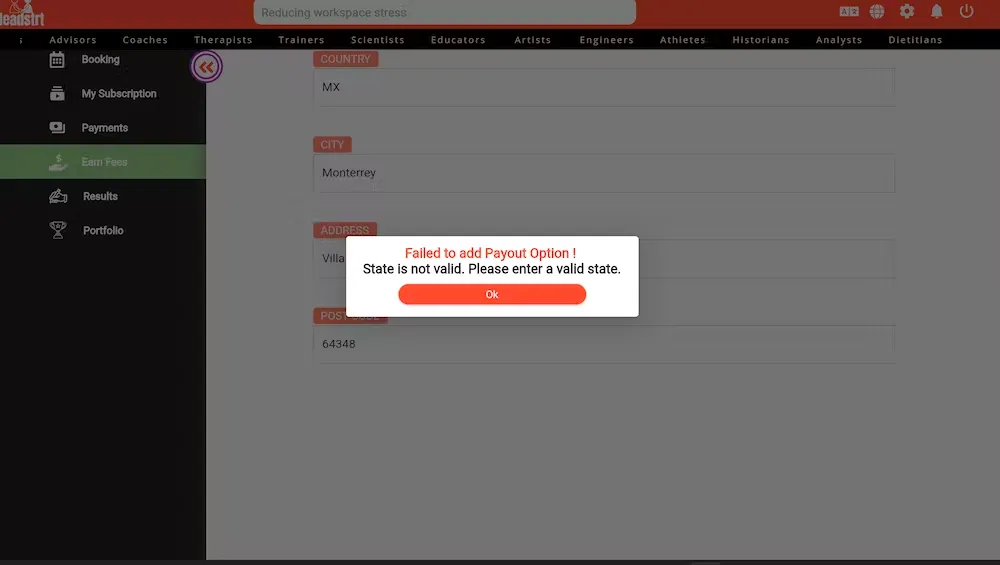Image resolution: width=1000 pixels, height=565 pixels.
Task: Click the Earn Fees hand-coin icon
Action: pyautogui.click(x=57, y=162)
